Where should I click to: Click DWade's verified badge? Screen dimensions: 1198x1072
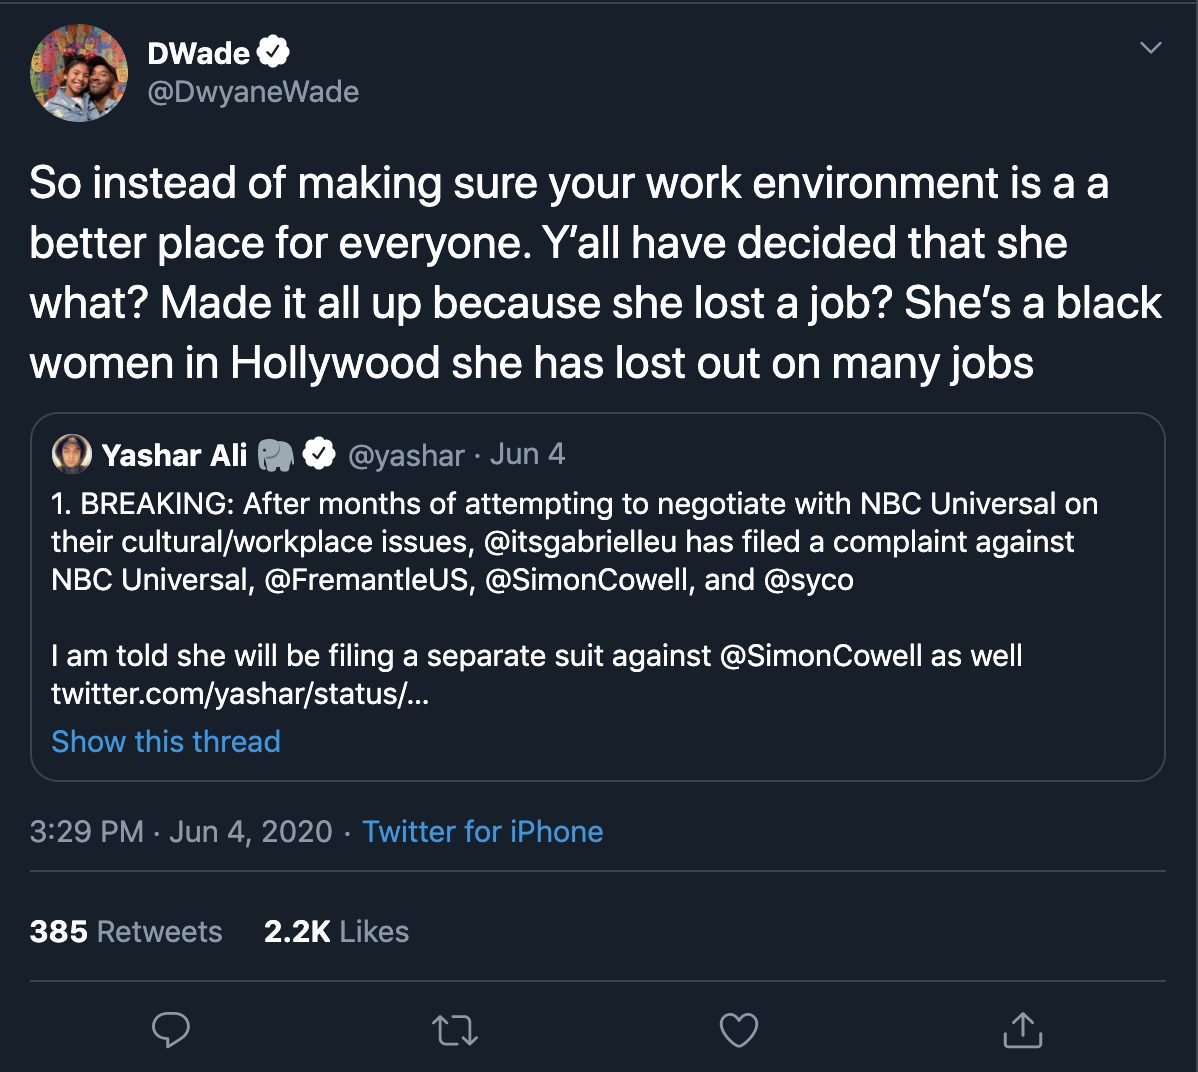coord(274,51)
